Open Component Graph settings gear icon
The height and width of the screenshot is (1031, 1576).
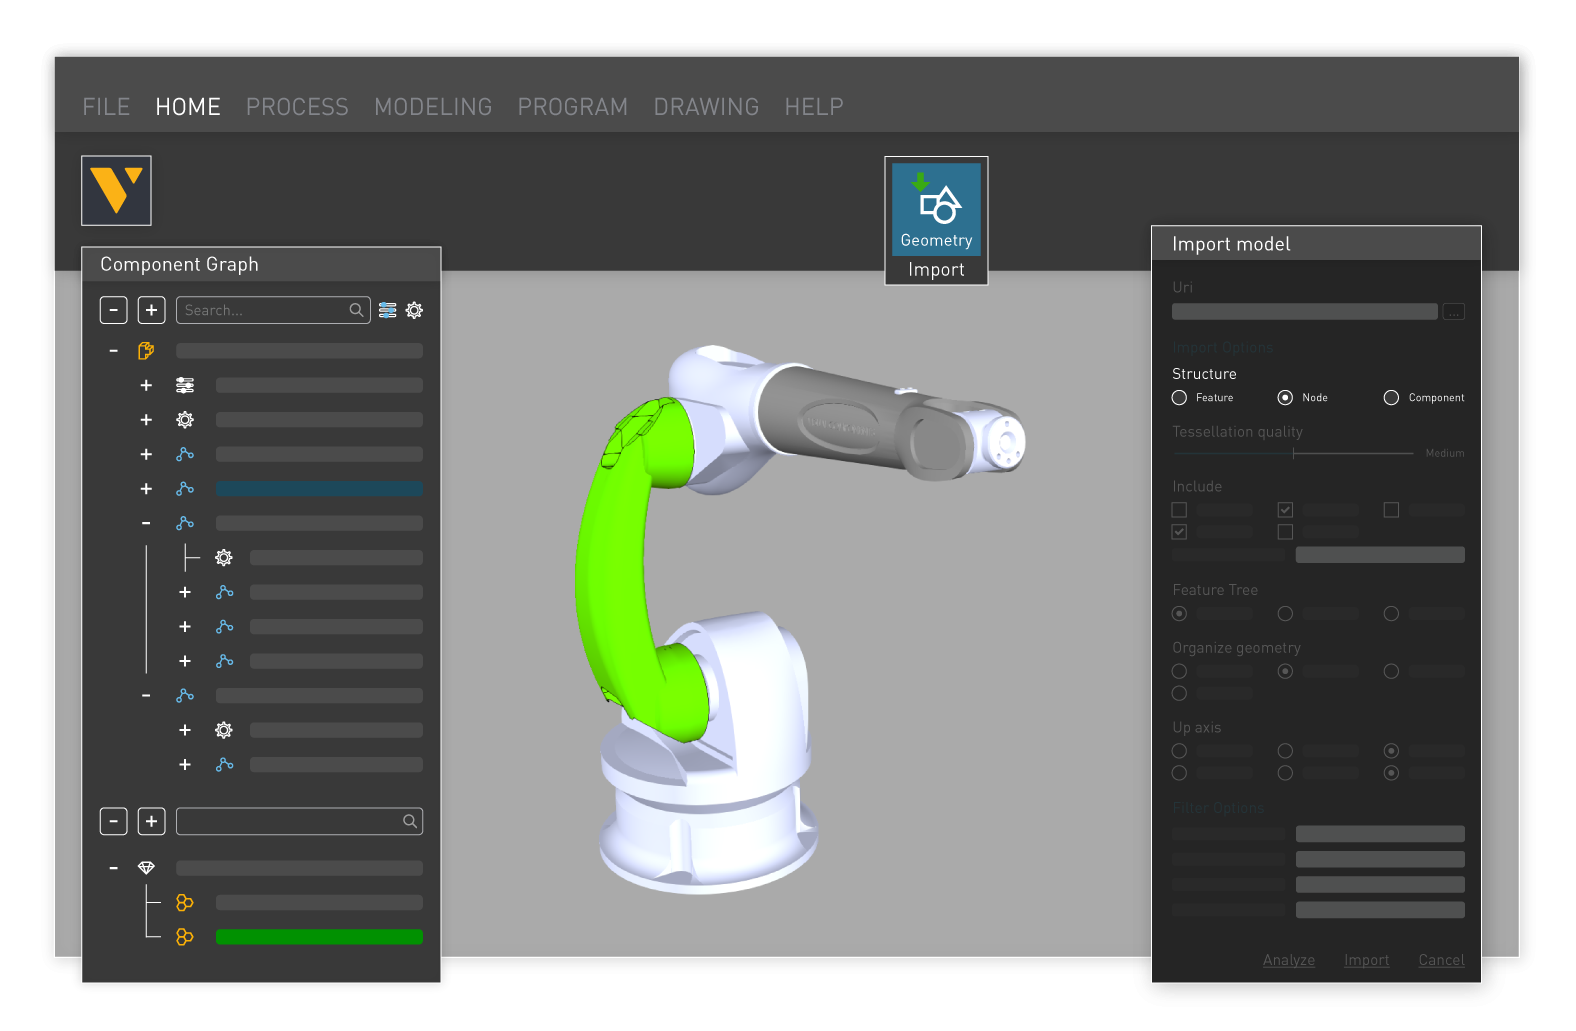[x=414, y=310]
